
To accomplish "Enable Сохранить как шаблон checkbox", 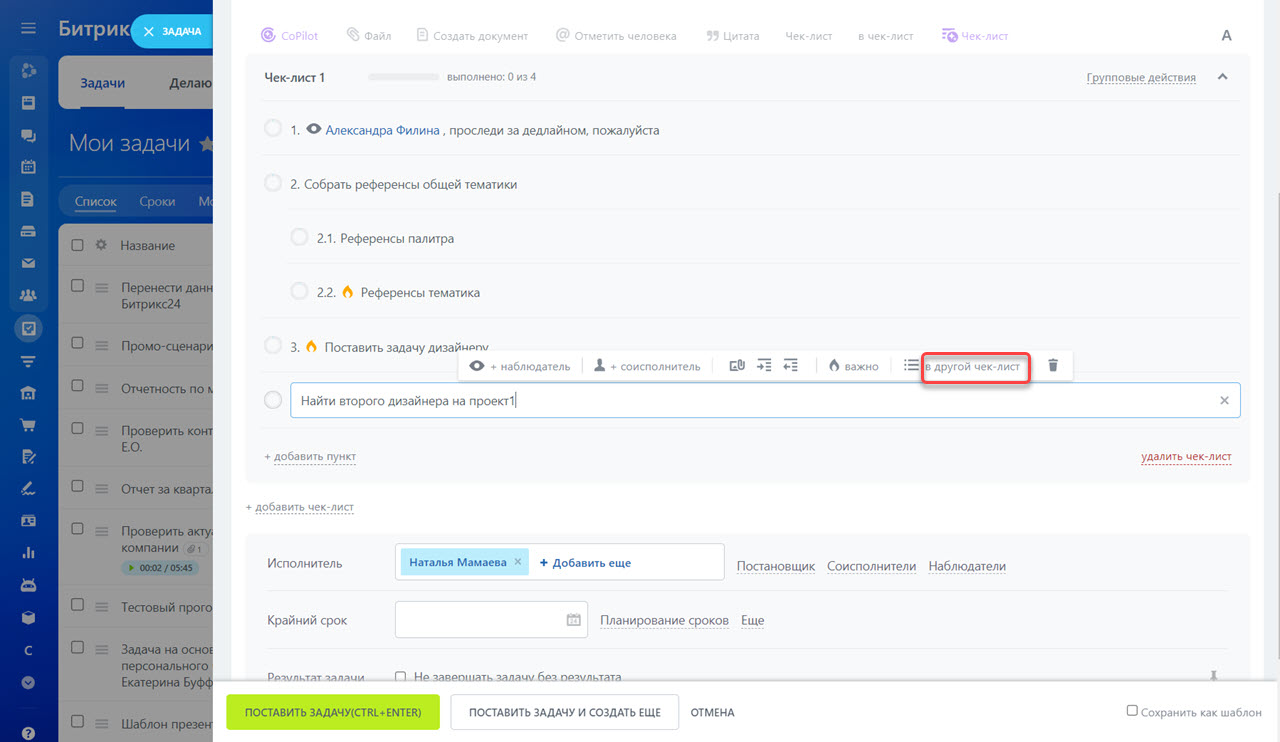I will tap(1132, 711).
